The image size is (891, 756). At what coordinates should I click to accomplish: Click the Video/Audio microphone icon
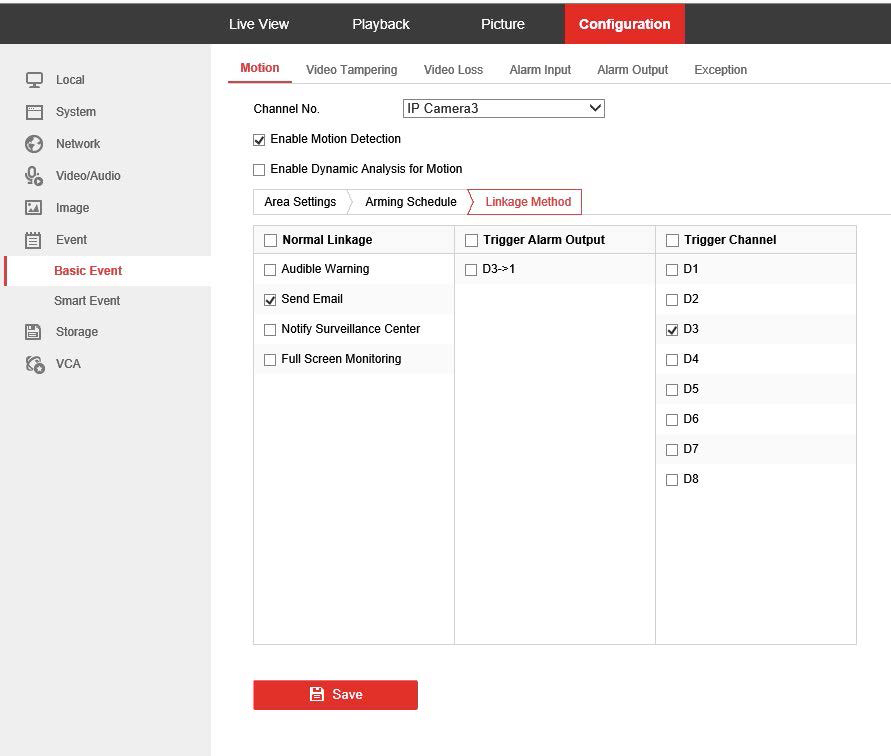tap(34, 176)
